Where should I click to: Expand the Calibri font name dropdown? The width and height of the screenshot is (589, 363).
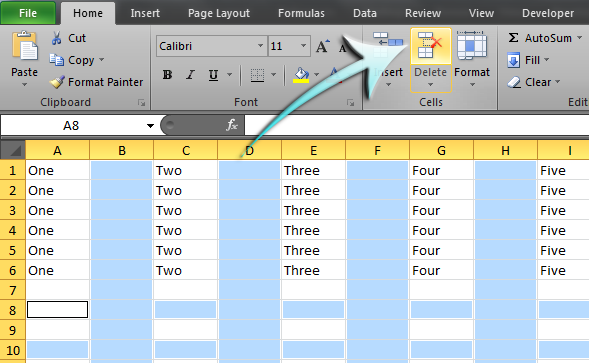point(260,46)
